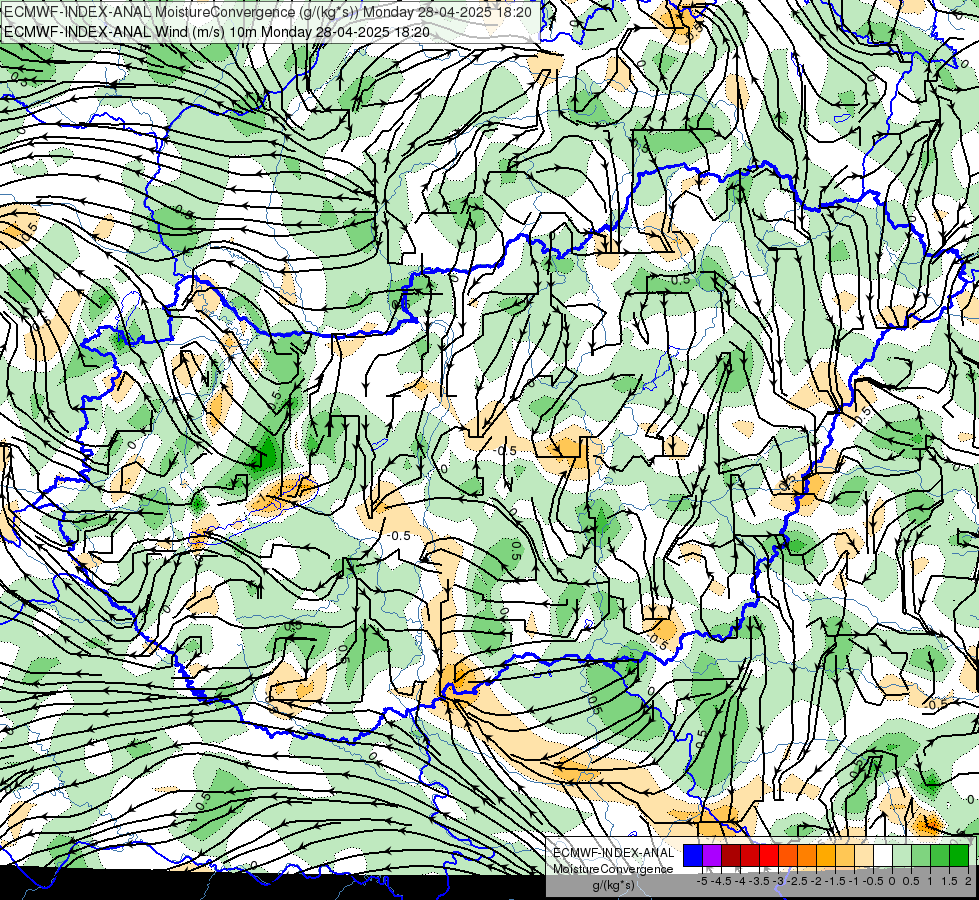Click the Wind (m/s) 10m title line
This screenshot has height=900, width=979.
pyautogui.click(x=217, y=31)
